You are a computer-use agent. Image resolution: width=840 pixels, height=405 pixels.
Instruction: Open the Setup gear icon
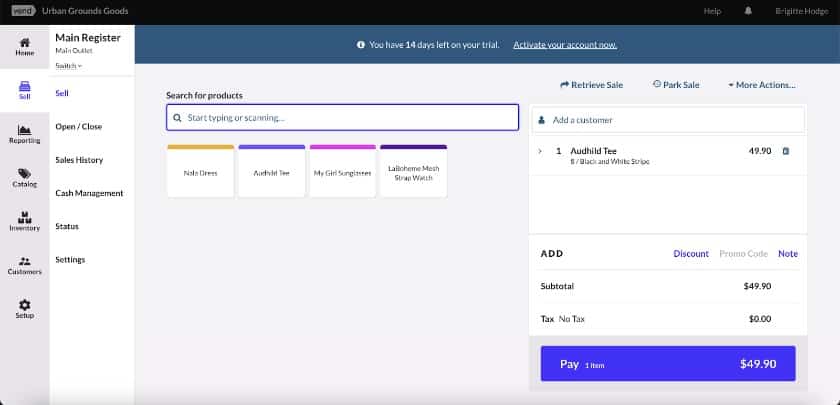[x=24, y=304]
